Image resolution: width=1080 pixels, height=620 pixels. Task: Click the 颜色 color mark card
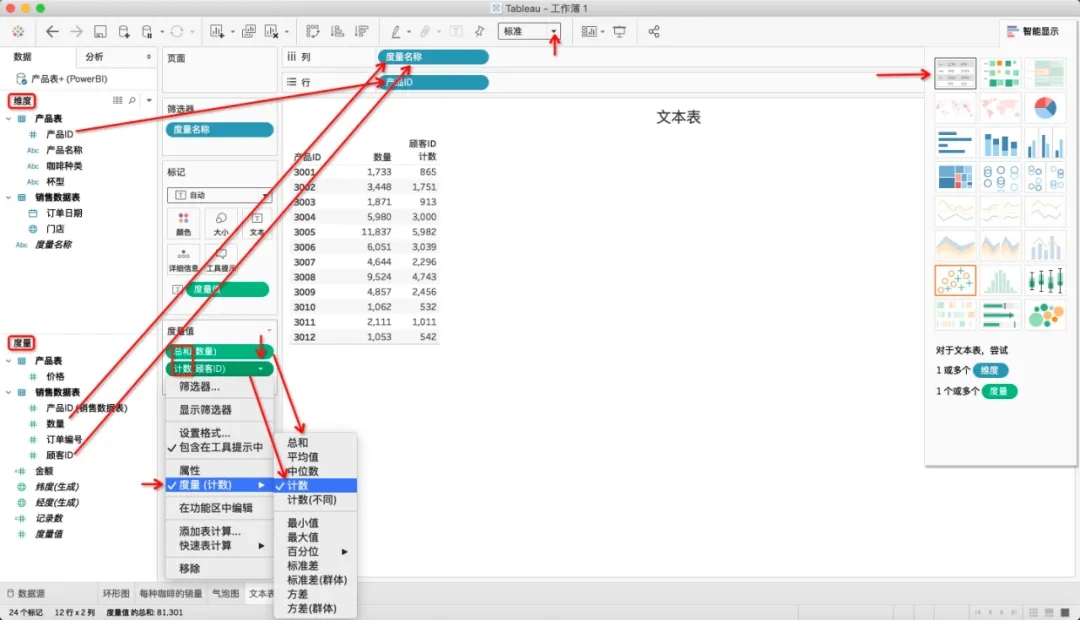click(183, 223)
